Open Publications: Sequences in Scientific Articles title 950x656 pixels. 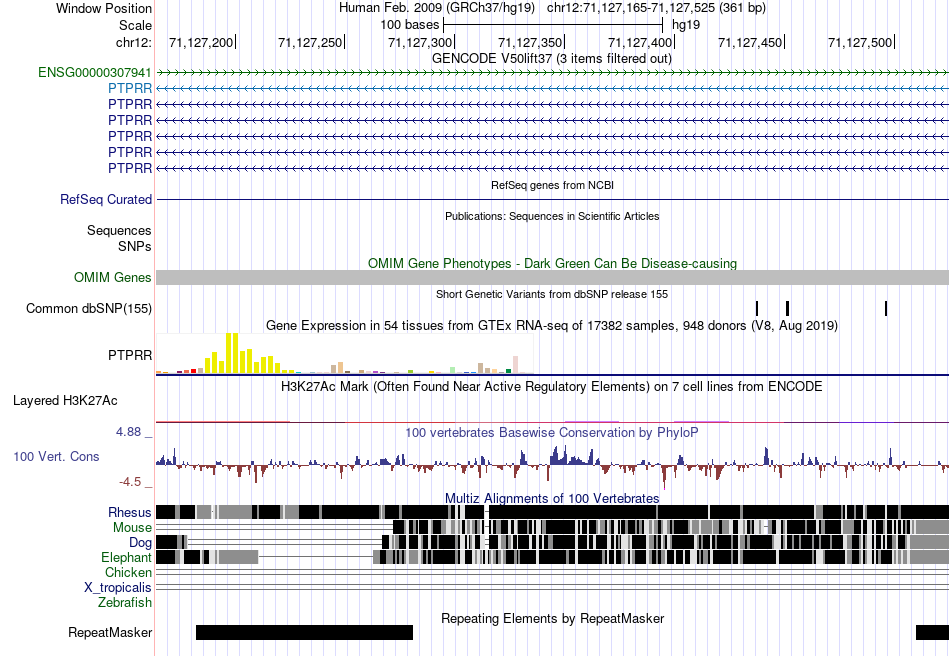tap(552, 216)
